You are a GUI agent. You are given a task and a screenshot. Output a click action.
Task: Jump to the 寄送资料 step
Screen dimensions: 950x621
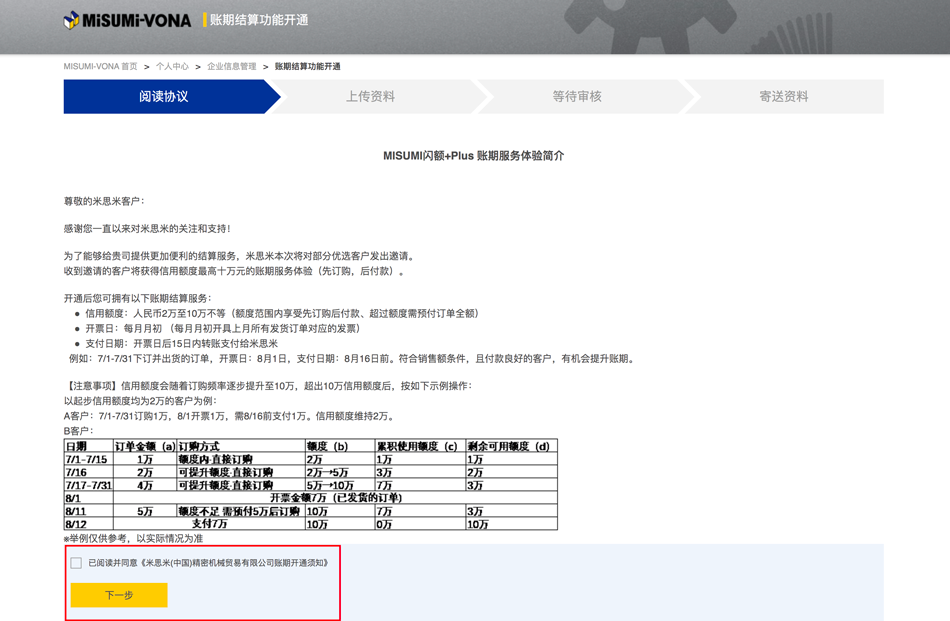point(784,97)
